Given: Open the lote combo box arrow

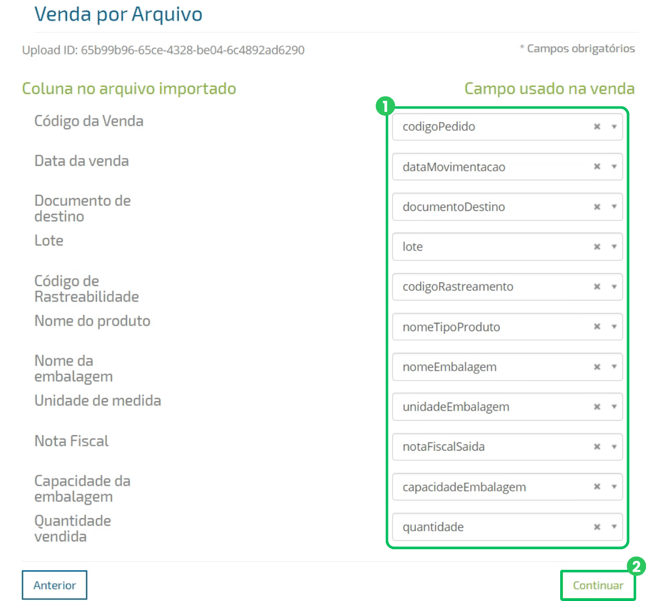Looking at the screenshot, I should [x=614, y=247].
